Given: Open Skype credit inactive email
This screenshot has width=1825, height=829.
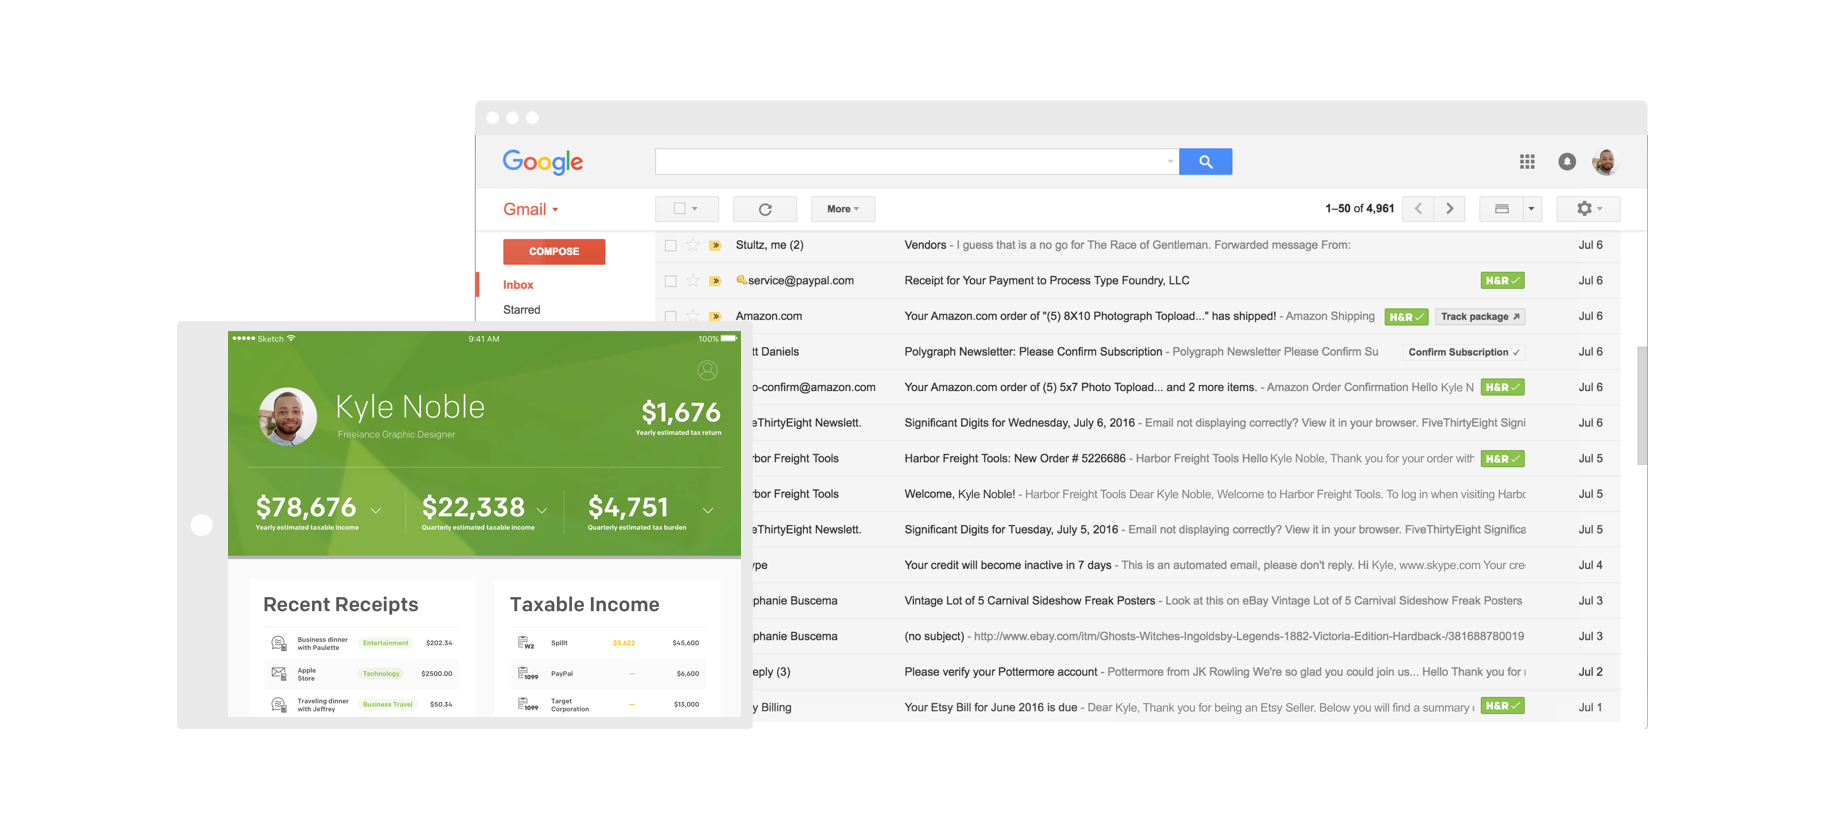Looking at the screenshot, I should click(x=1187, y=565).
